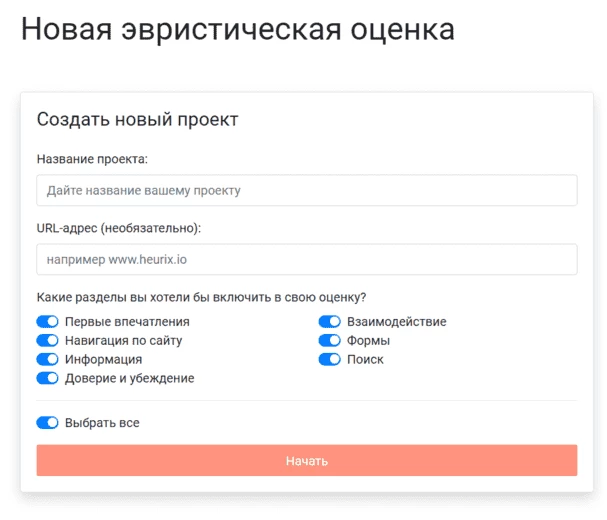The height and width of the screenshot is (520, 607).
Task: Click the URL address input field
Action: tap(307, 259)
